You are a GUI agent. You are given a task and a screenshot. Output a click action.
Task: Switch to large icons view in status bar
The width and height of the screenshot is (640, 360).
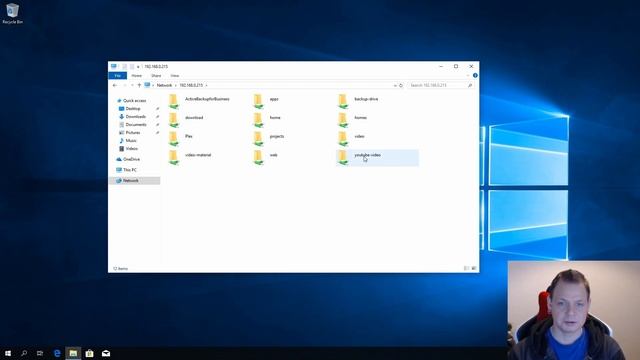pyautogui.click(x=474, y=268)
